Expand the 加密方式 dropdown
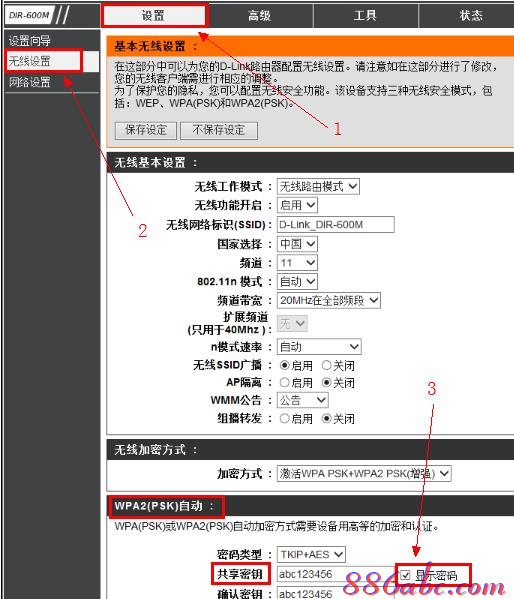 pyautogui.click(x=364, y=474)
